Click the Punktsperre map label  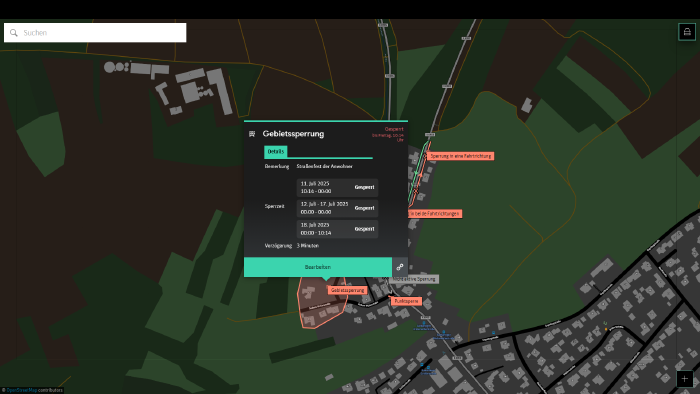[x=406, y=301]
